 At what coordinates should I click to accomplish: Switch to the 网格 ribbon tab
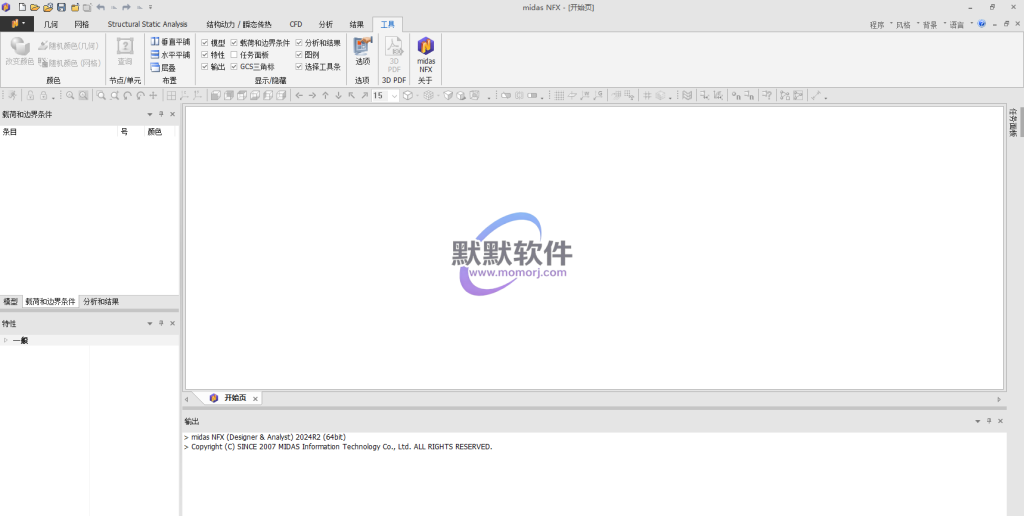click(x=82, y=23)
